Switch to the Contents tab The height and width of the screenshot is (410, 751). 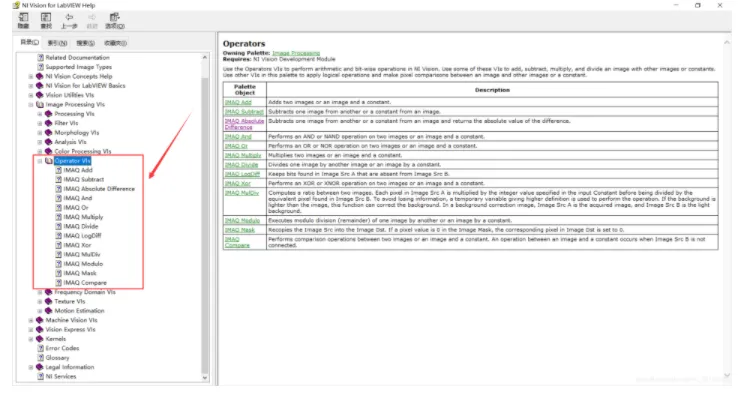click(x=29, y=43)
